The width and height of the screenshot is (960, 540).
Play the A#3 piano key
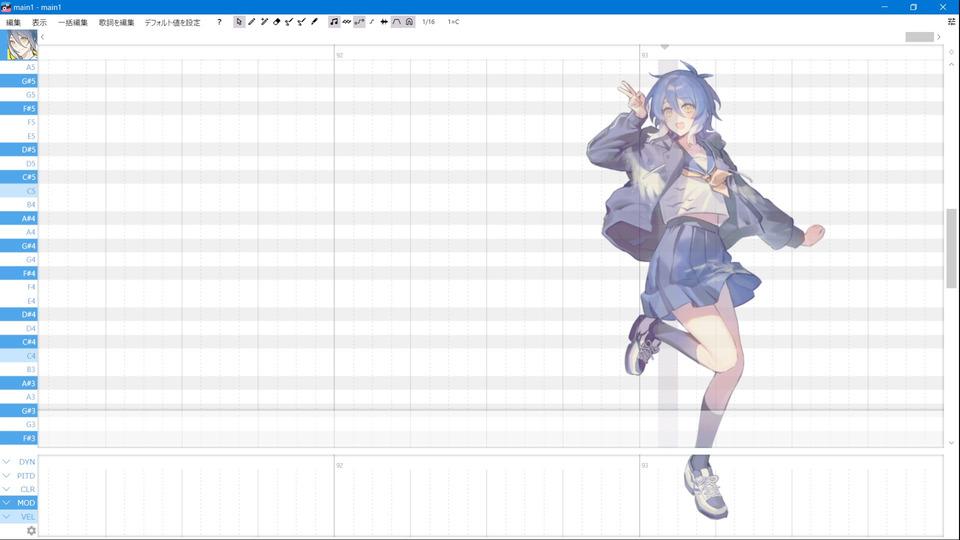(x=18, y=383)
